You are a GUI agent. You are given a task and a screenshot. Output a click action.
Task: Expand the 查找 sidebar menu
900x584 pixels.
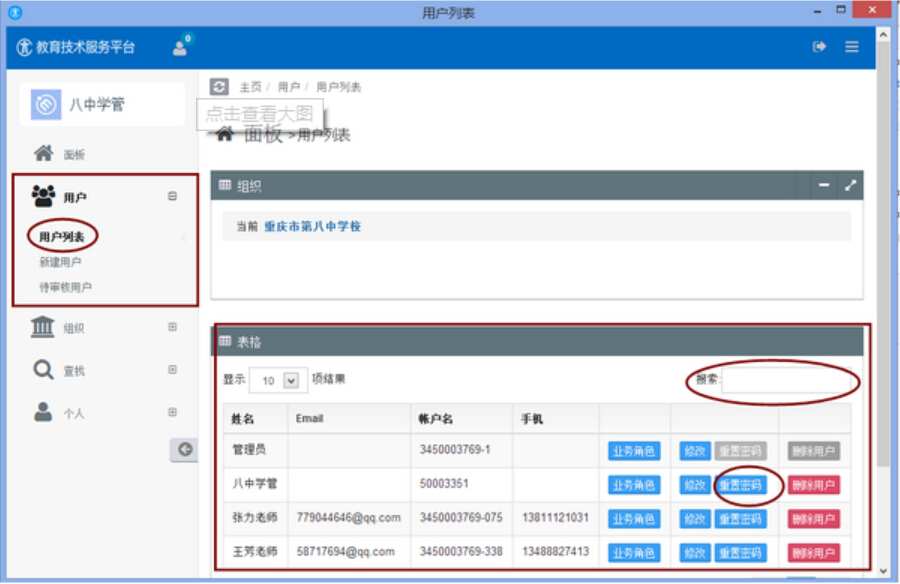172,370
